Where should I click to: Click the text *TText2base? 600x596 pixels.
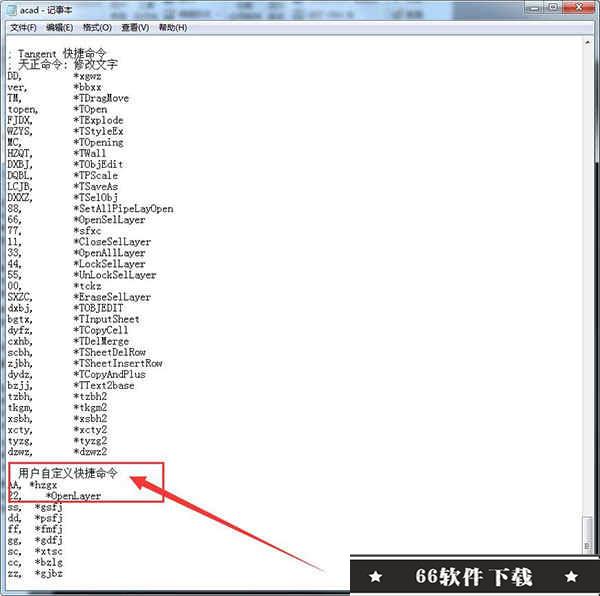point(104,386)
